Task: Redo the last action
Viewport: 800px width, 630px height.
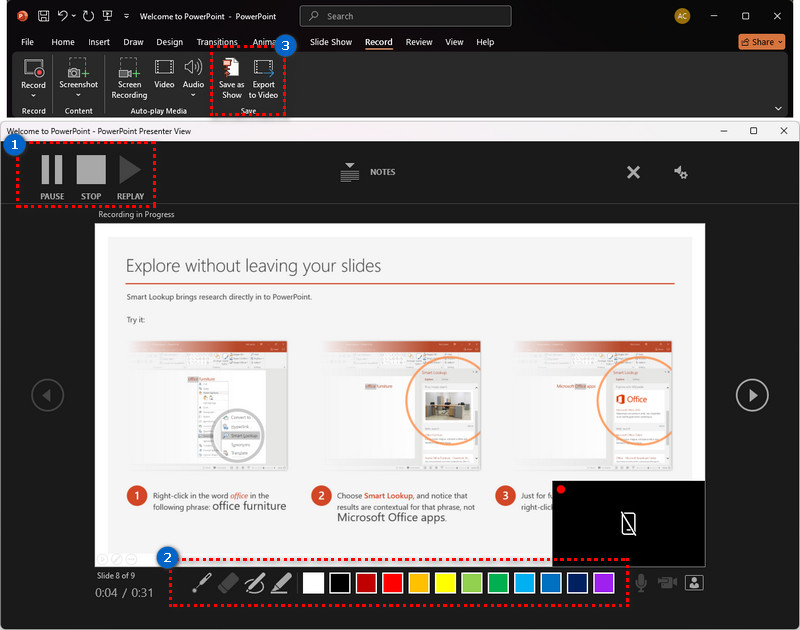Action: coord(88,16)
